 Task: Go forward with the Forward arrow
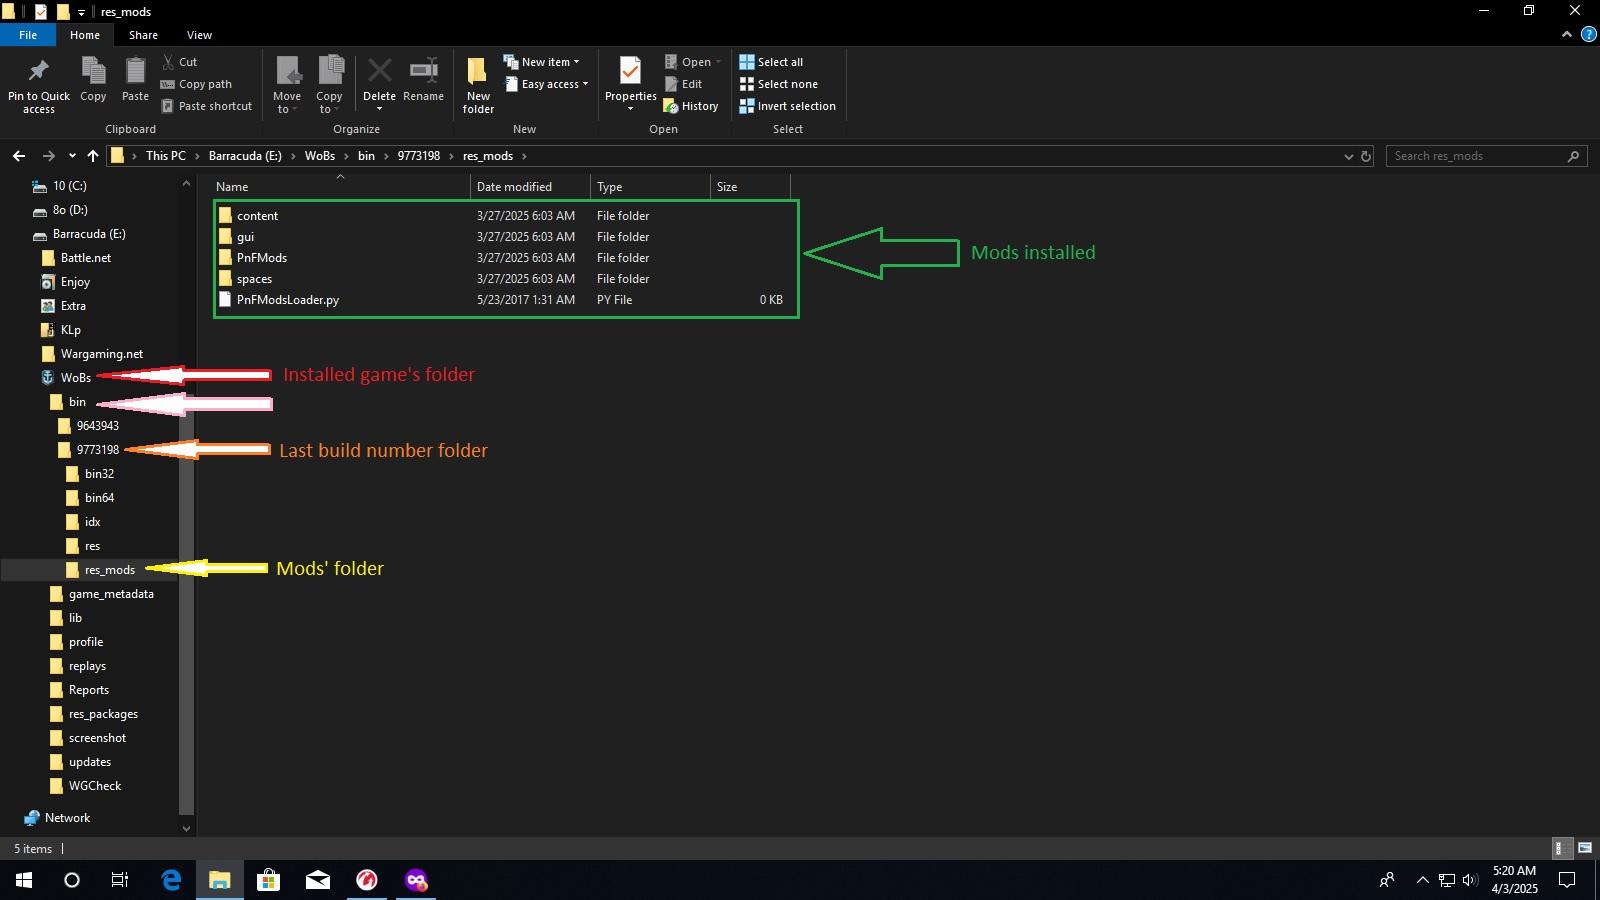pos(48,156)
